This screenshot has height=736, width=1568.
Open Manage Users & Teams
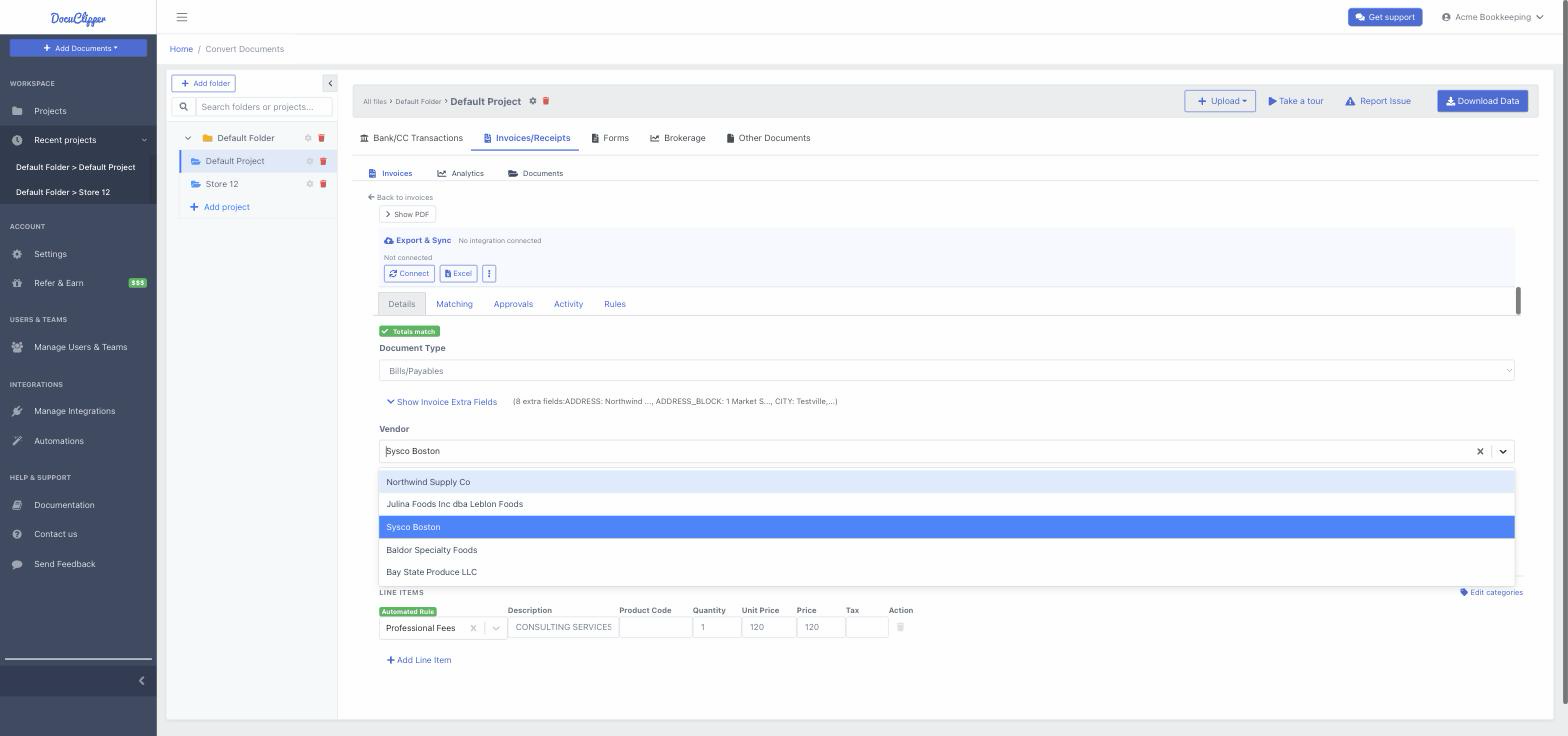[80, 347]
